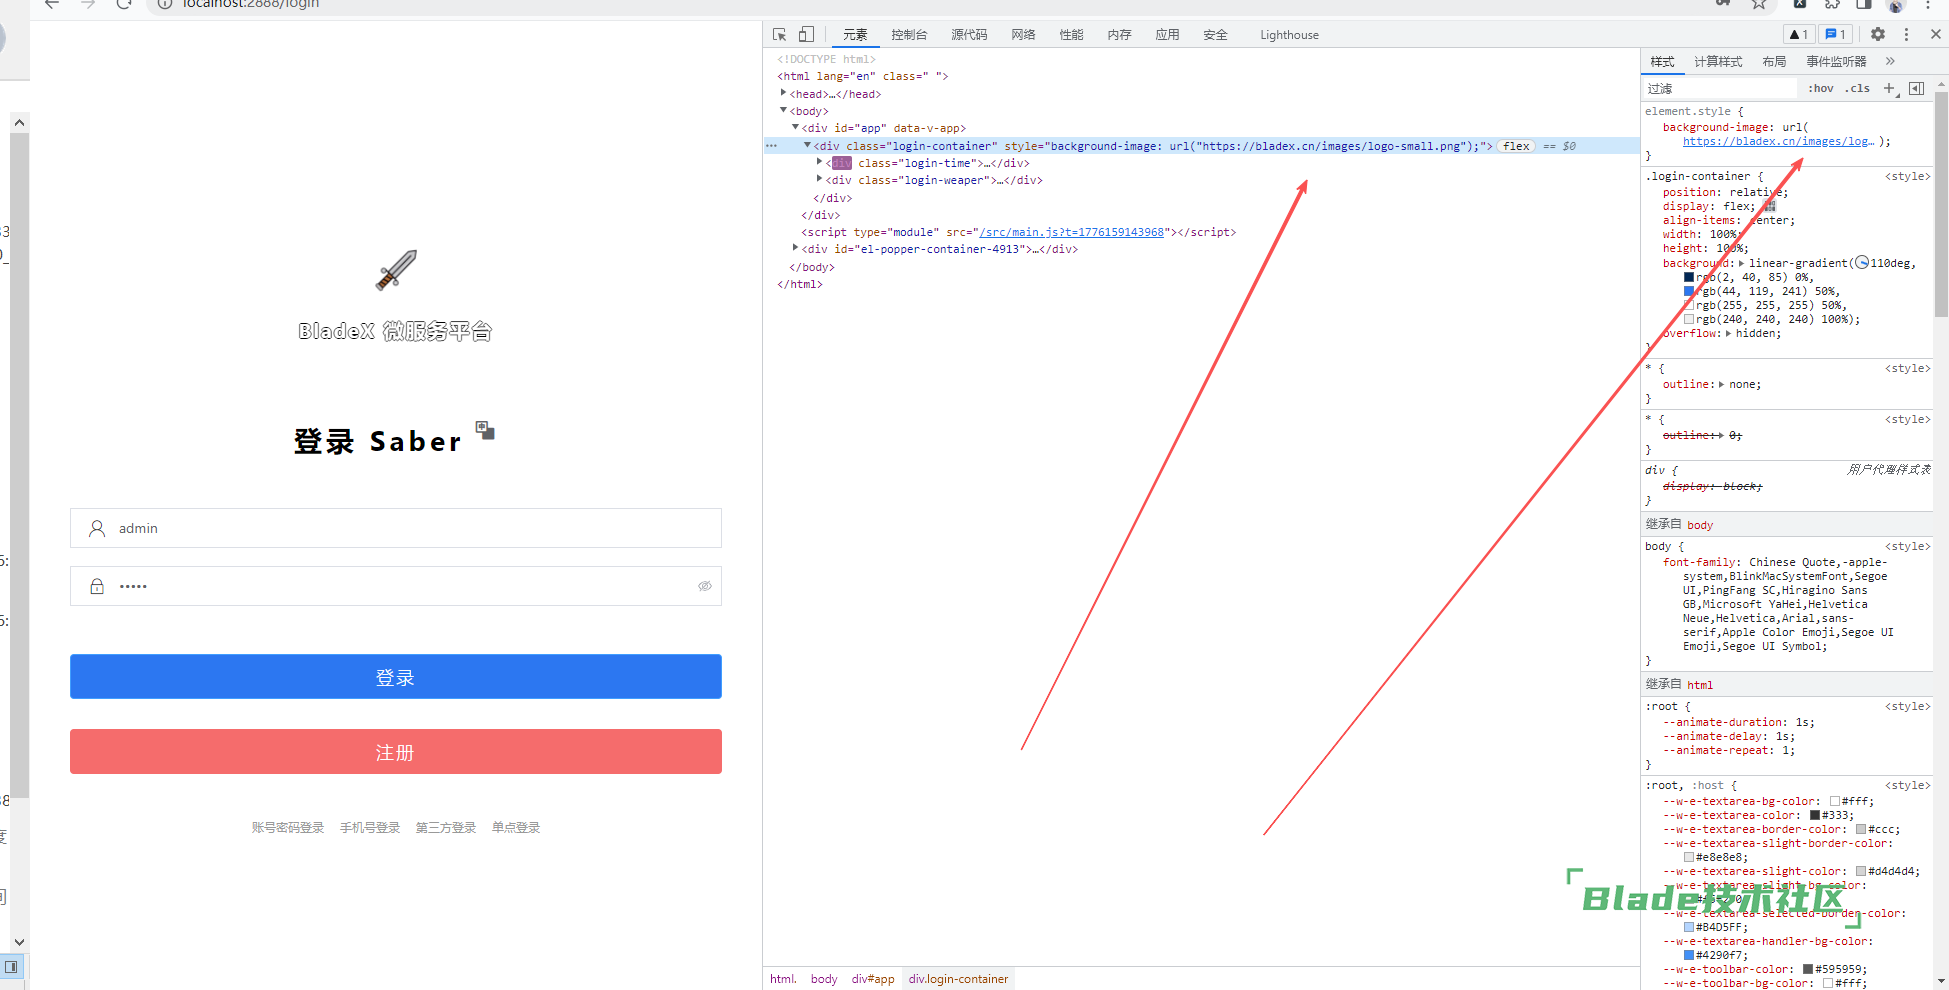The width and height of the screenshot is (1949, 990).
Task: Toggle the device toolbar icon
Action: [807, 34]
